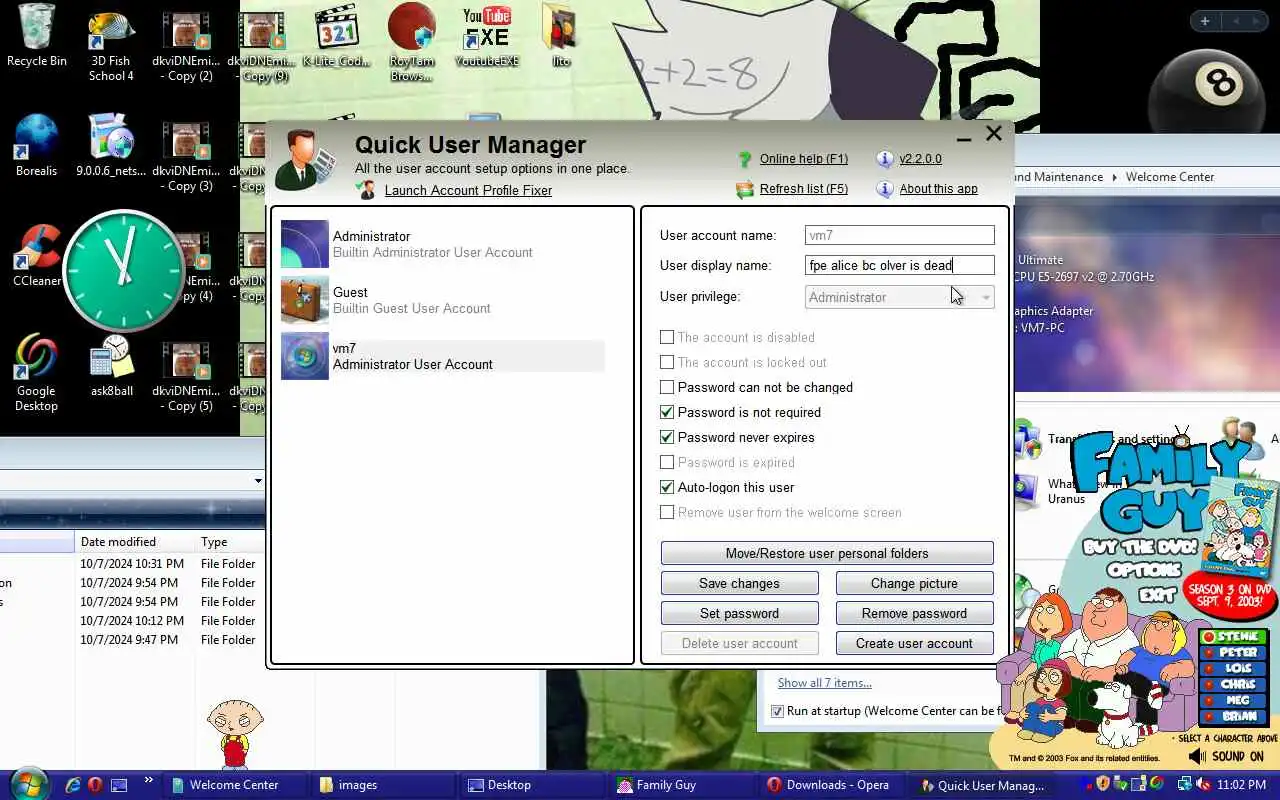Image resolution: width=1280 pixels, height=800 pixels.
Task: Click Refresh list (F5) link
Action: click(x=803, y=188)
